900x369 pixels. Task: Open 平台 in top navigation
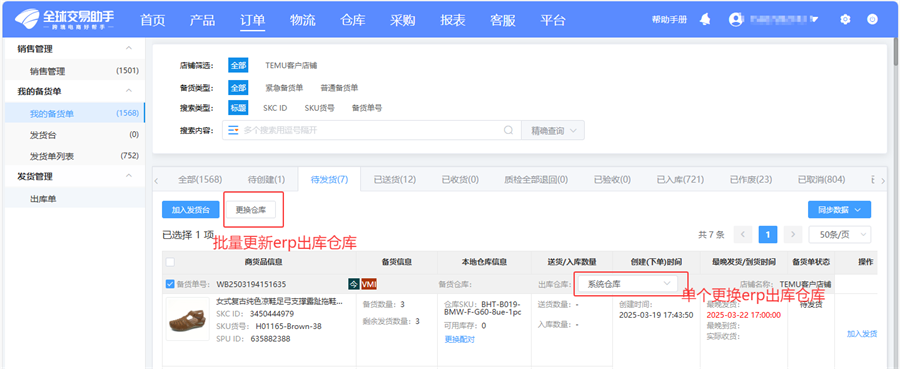553,20
